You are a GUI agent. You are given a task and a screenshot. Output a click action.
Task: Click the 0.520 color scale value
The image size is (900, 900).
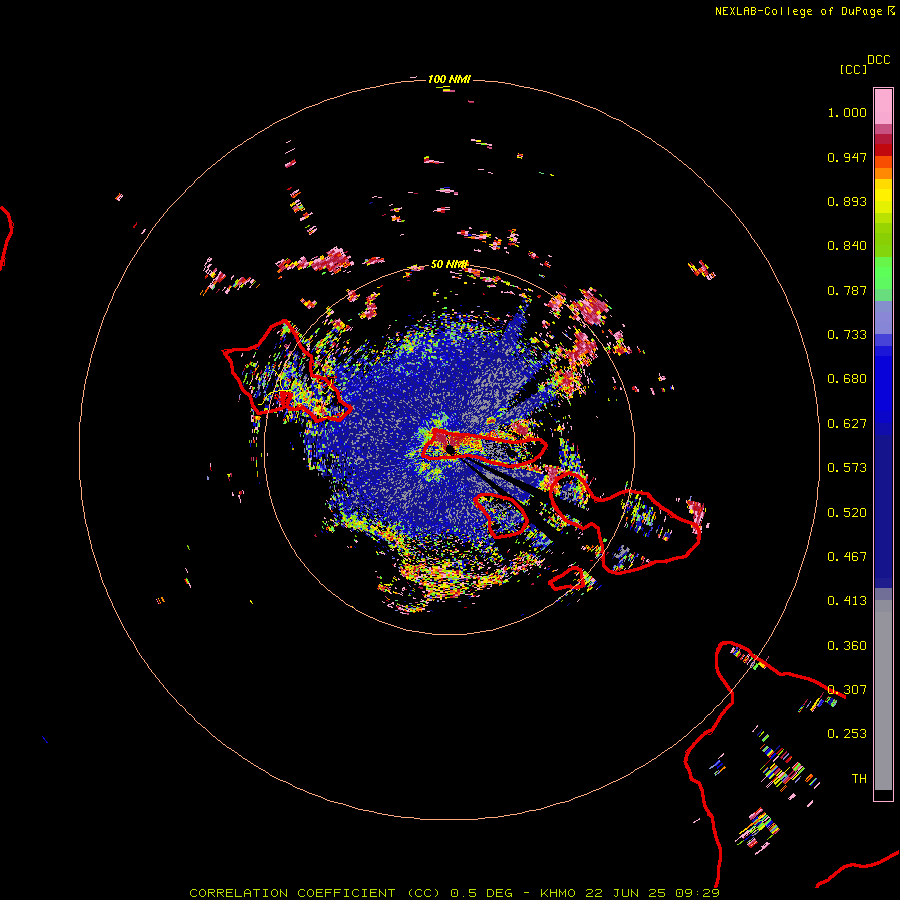[847, 513]
